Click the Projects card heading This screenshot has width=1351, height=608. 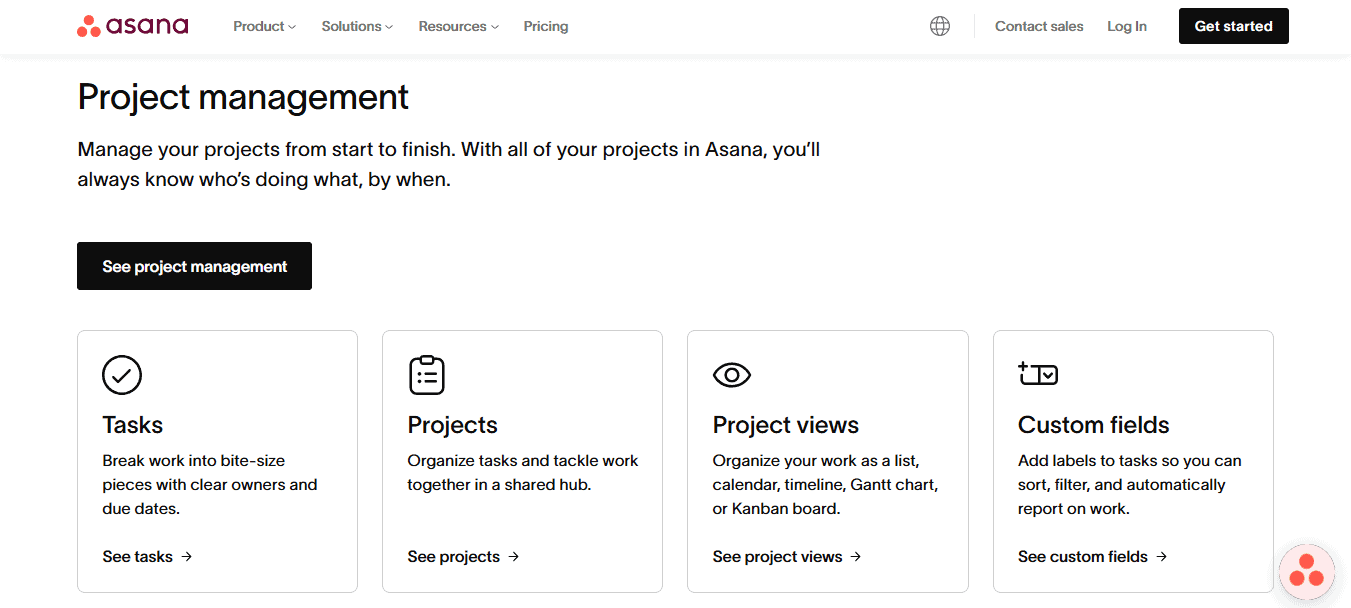pos(452,425)
